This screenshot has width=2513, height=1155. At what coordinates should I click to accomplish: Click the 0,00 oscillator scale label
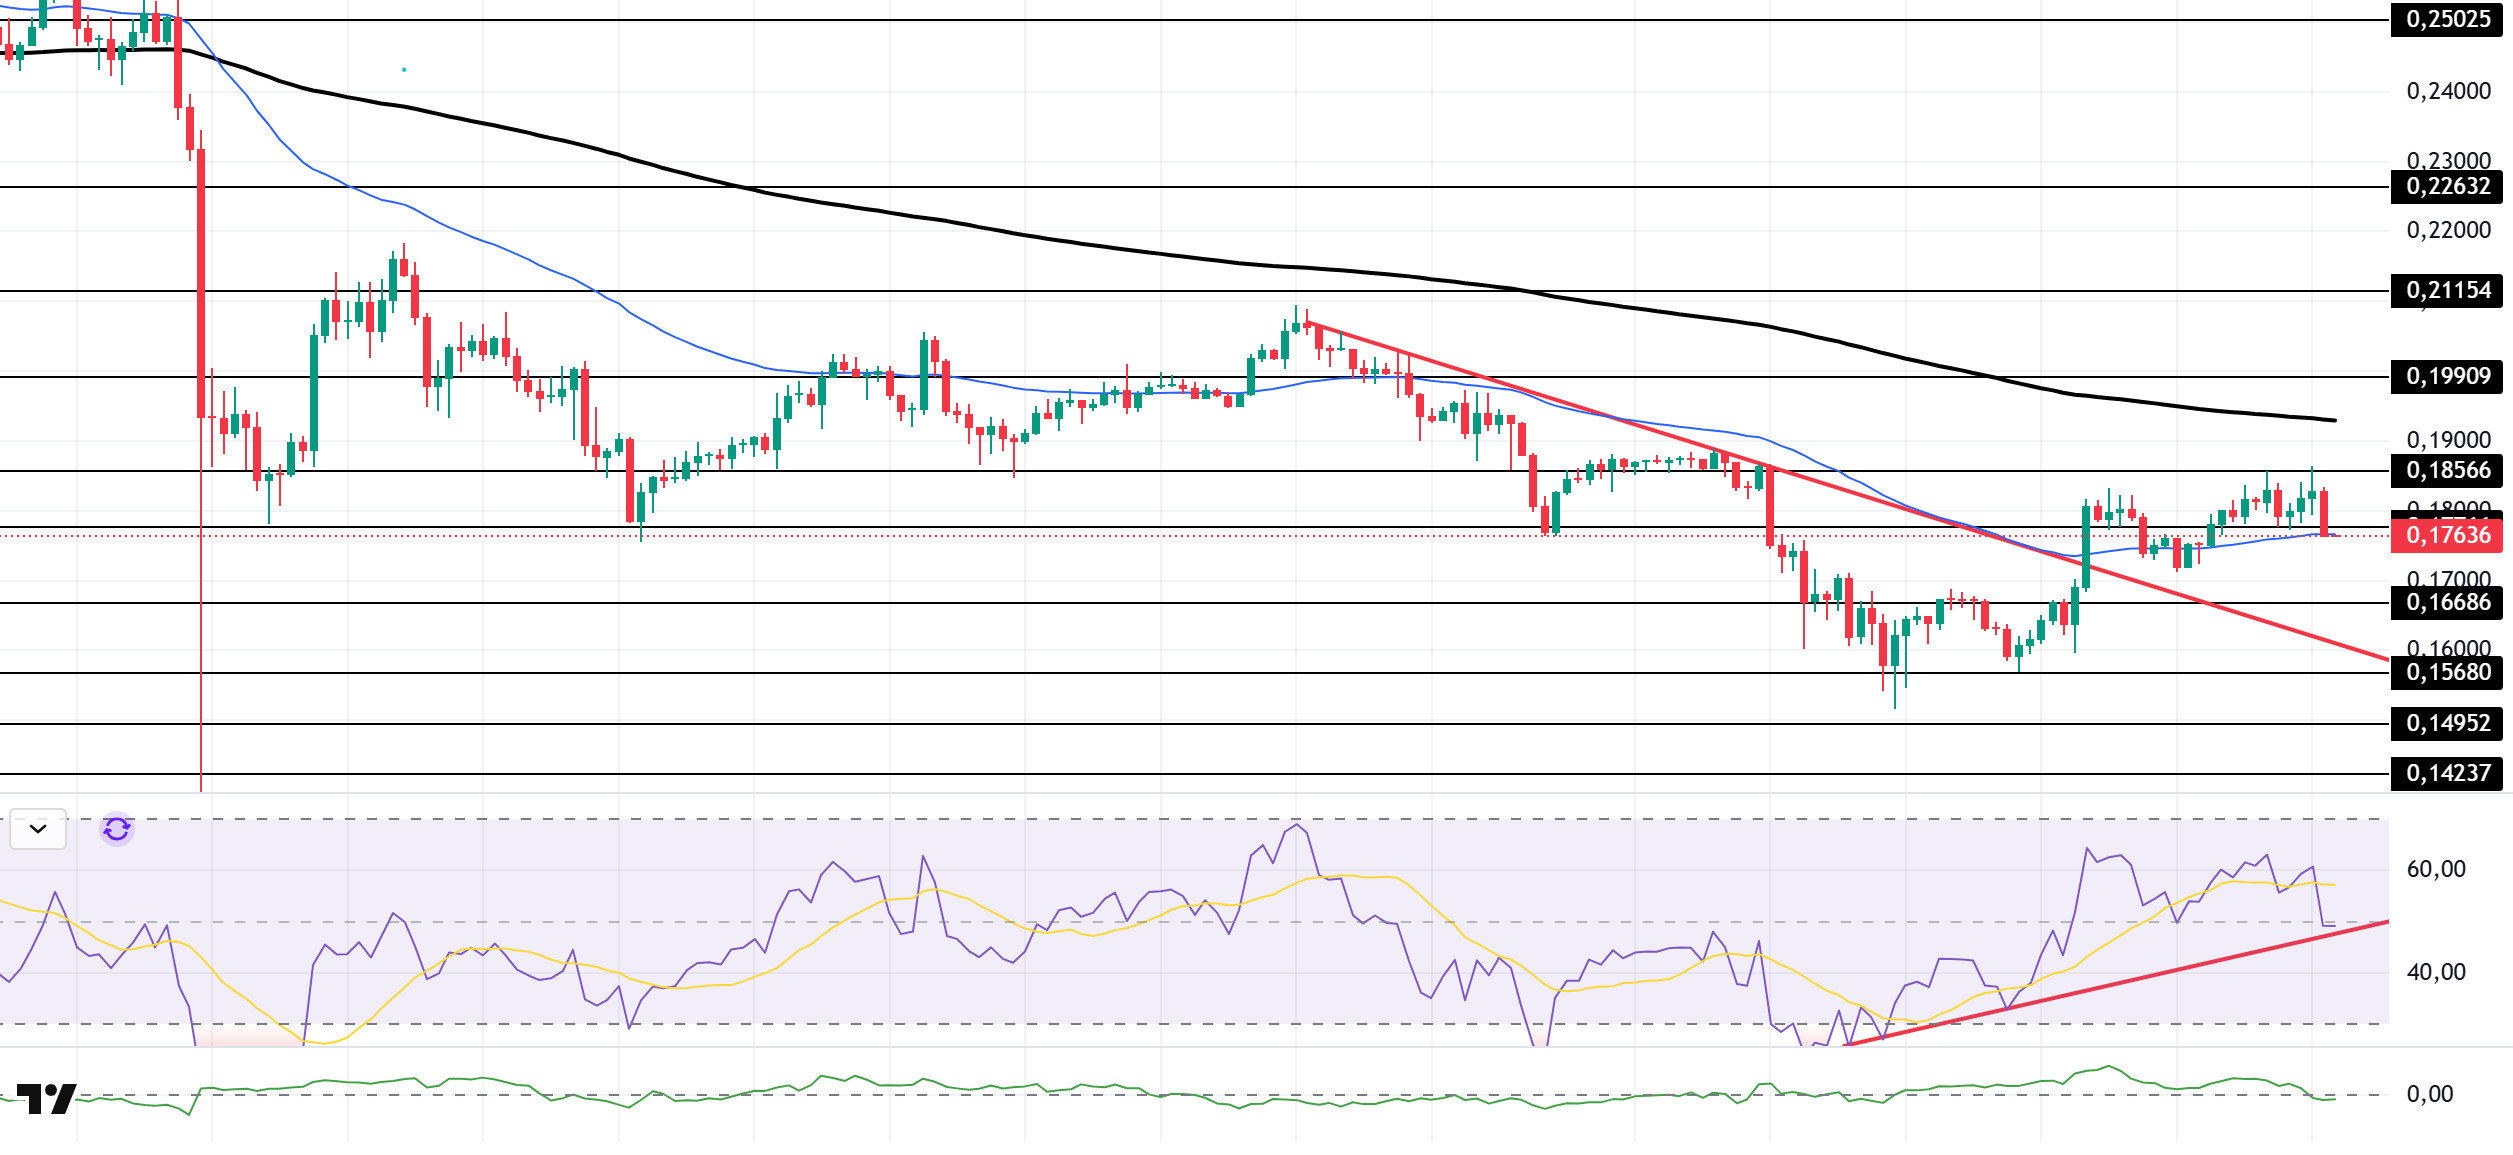pyautogui.click(x=2429, y=1094)
